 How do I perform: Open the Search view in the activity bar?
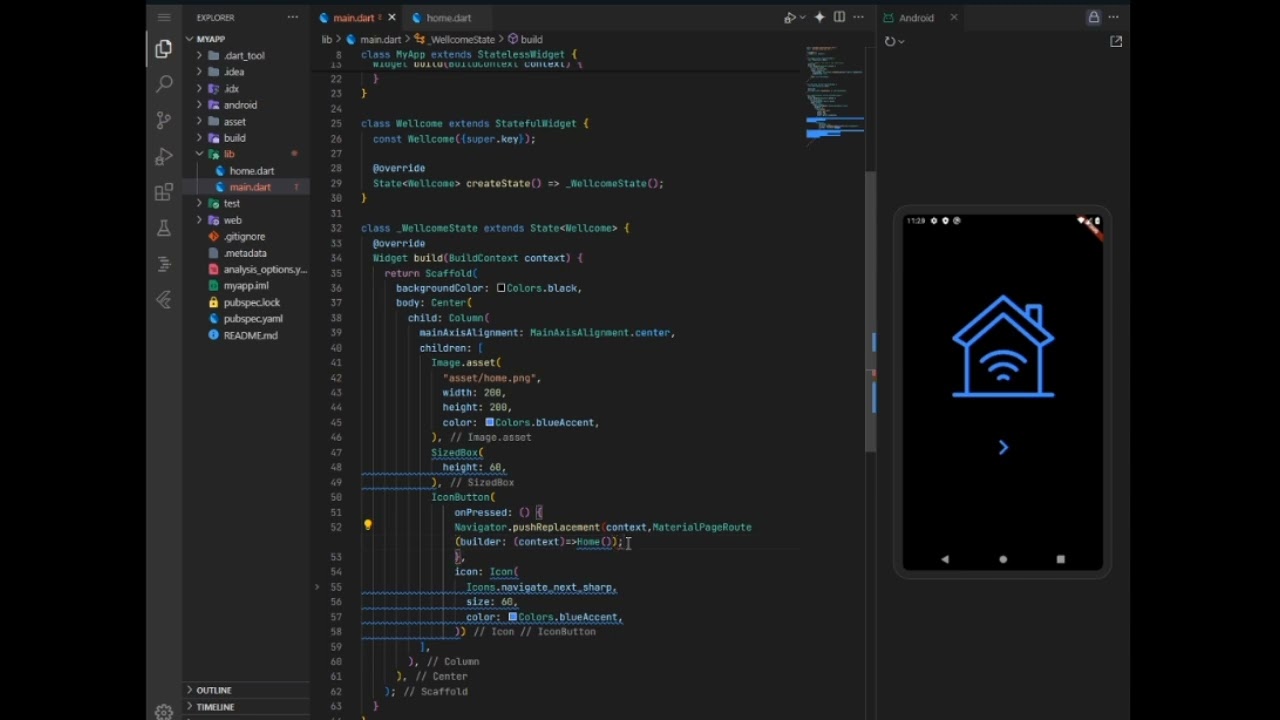click(x=164, y=84)
